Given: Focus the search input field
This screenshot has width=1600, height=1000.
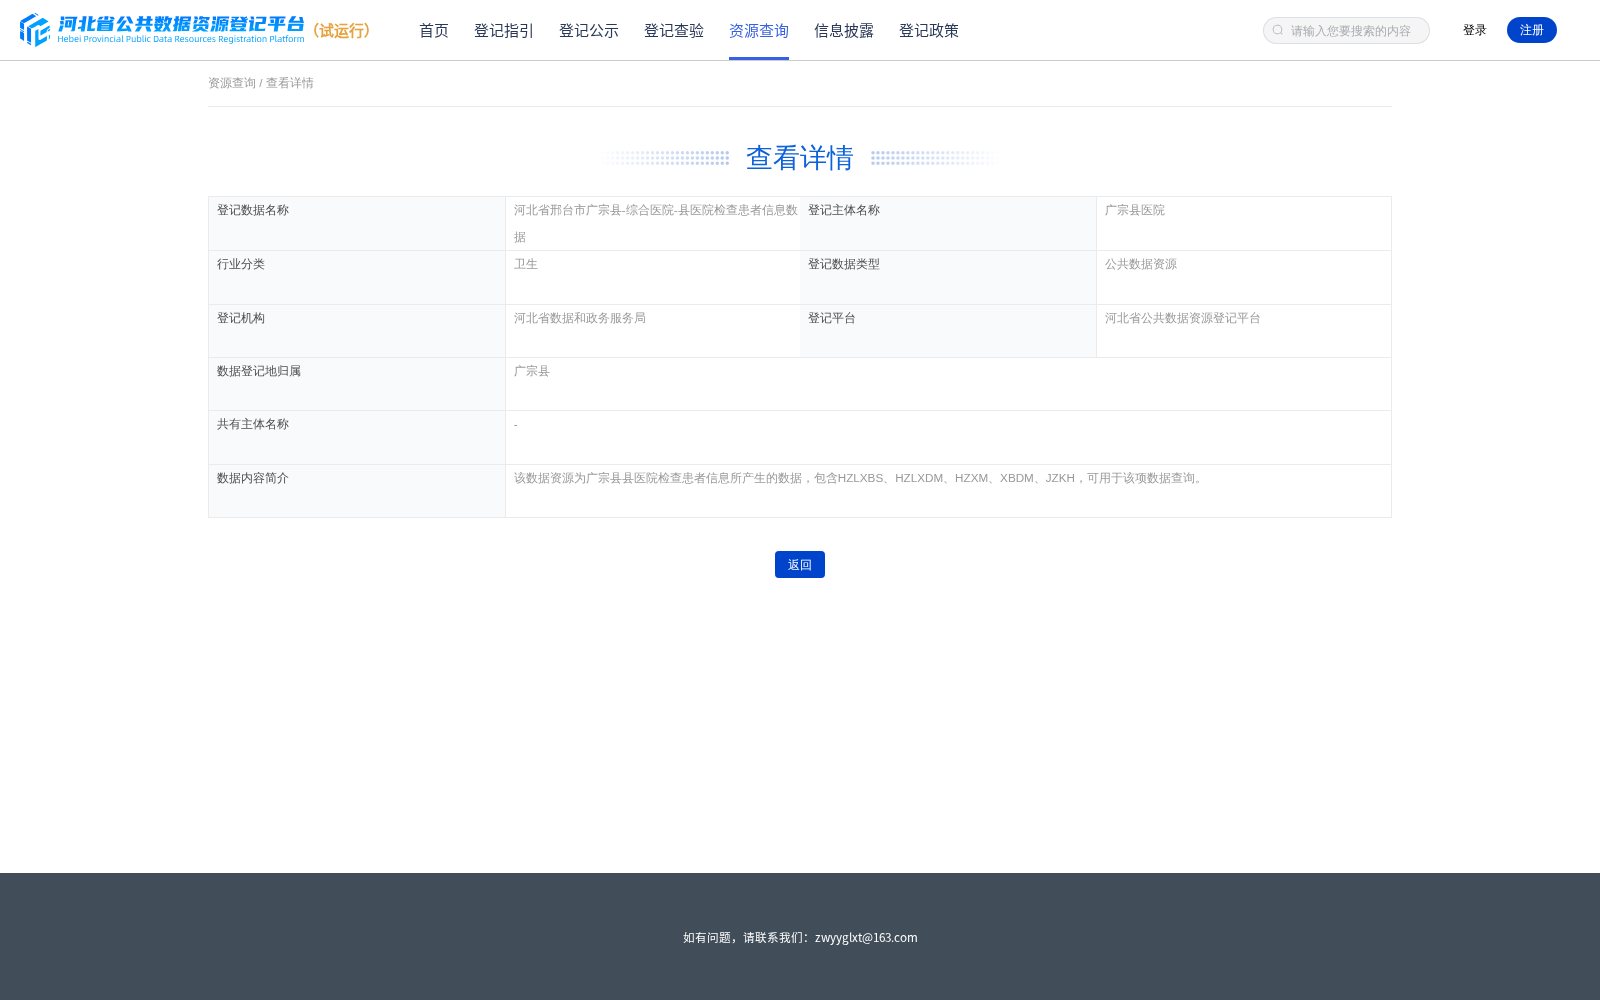Looking at the screenshot, I should pos(1346,31).
